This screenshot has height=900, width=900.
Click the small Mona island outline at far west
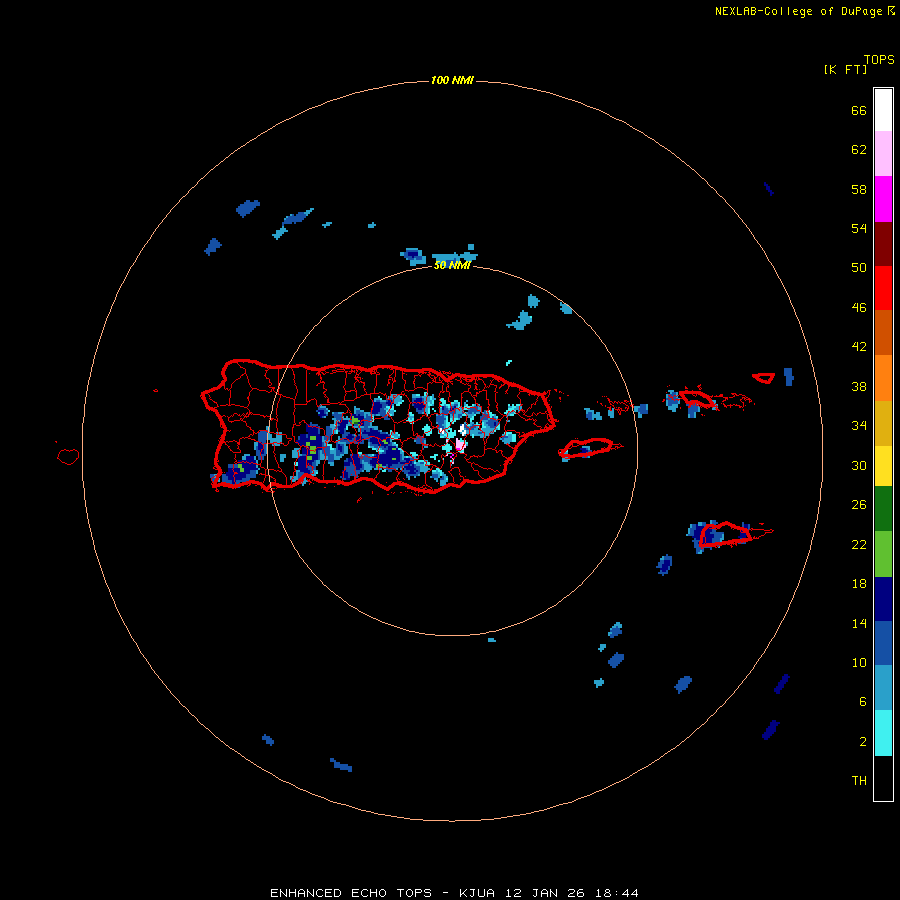click(x=68, y=456)
